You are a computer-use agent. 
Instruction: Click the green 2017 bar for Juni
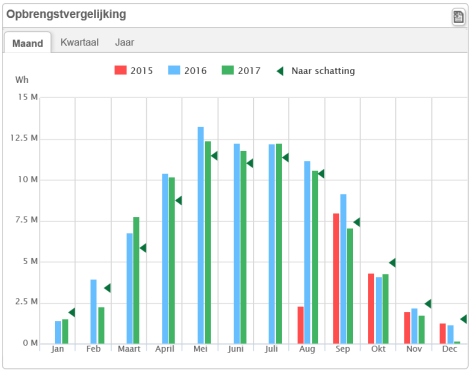pyautogui.click(x=243, y=247)
